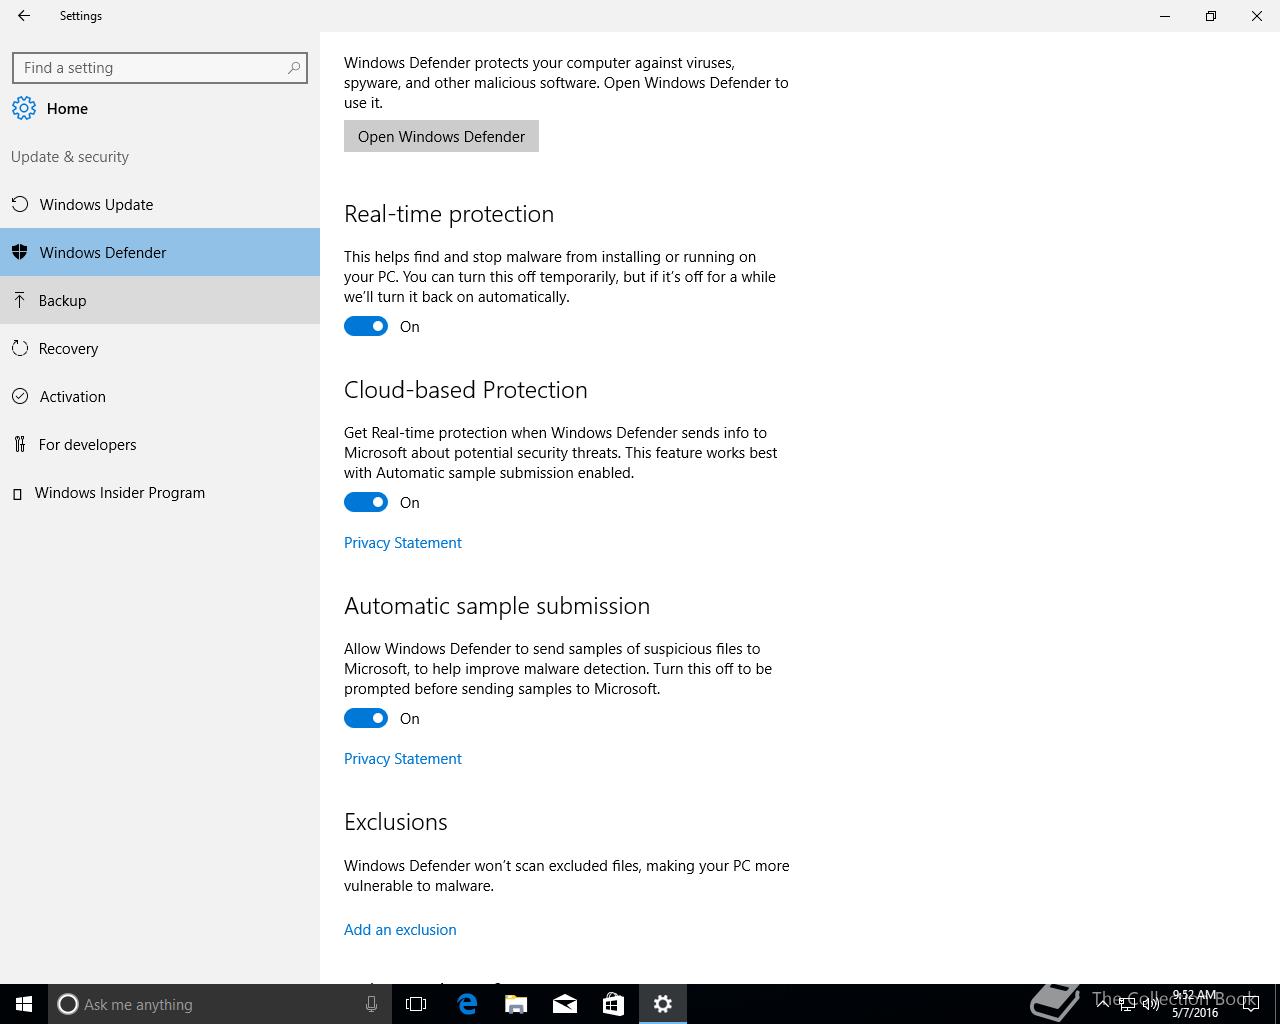Open the Store app from the taskbar

click(x=613, y=1004)
